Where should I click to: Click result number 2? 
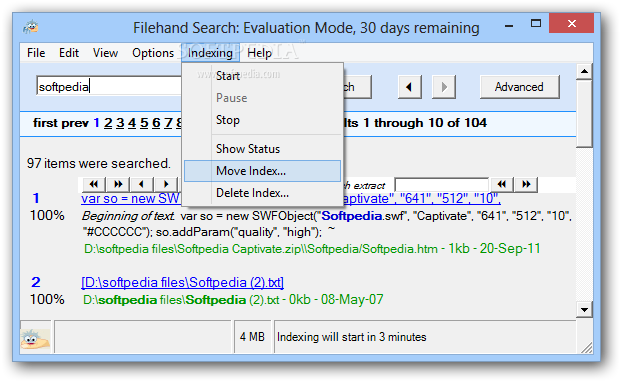[36, 282]
